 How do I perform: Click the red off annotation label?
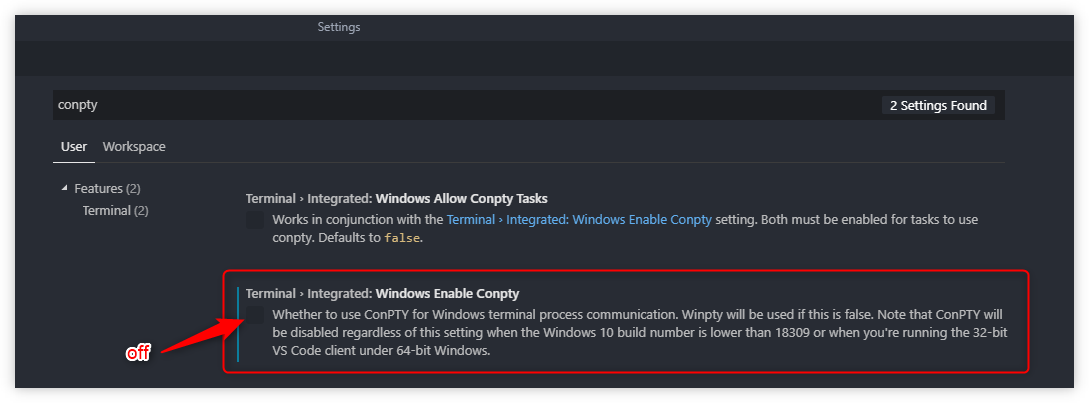click(137, 353)
